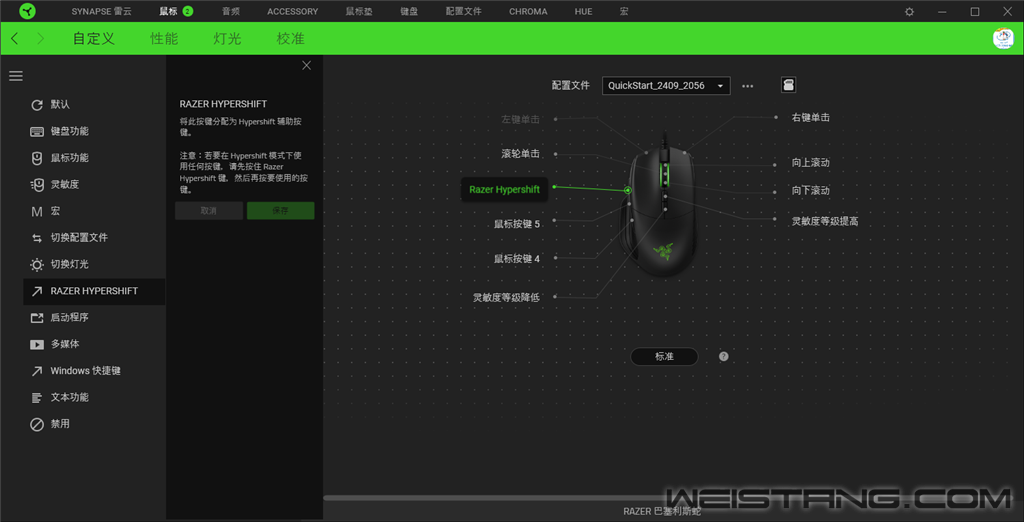Click the green Hypershift button marker on mouse
Screen dimensions: 1024x522
(627, 190)
